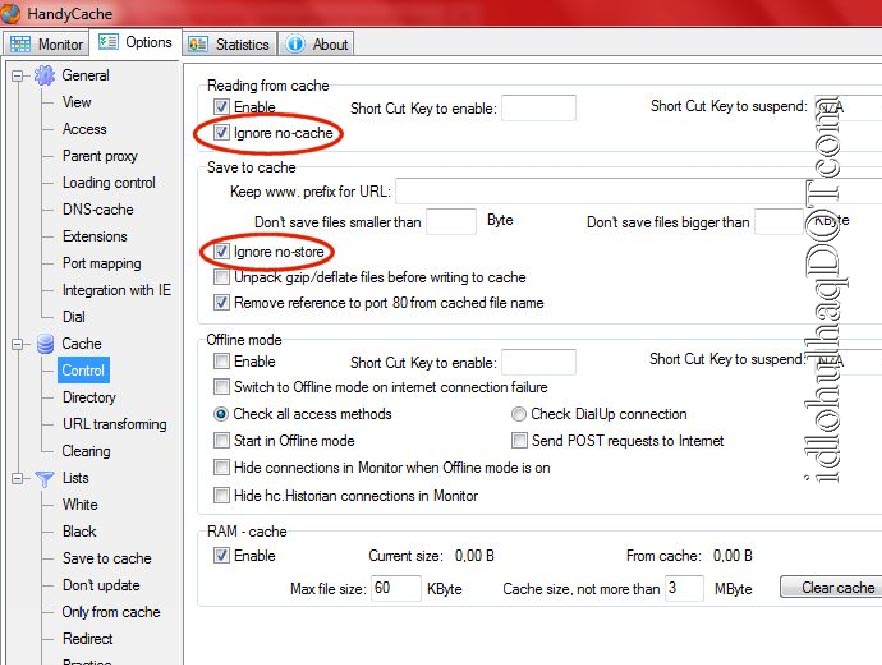The image size is (882, 665).
Task: Open Directory under Cache
Action: 89,398
